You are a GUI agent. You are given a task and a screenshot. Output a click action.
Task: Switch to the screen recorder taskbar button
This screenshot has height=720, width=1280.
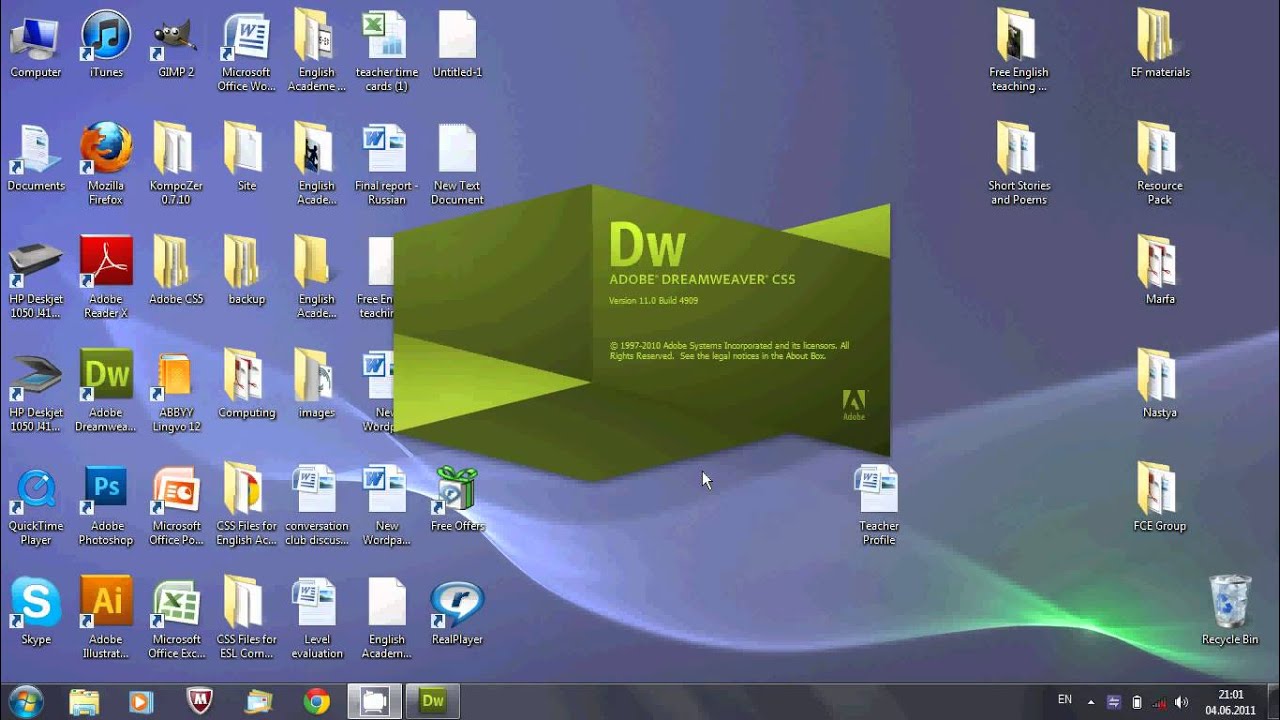point(375,701)
